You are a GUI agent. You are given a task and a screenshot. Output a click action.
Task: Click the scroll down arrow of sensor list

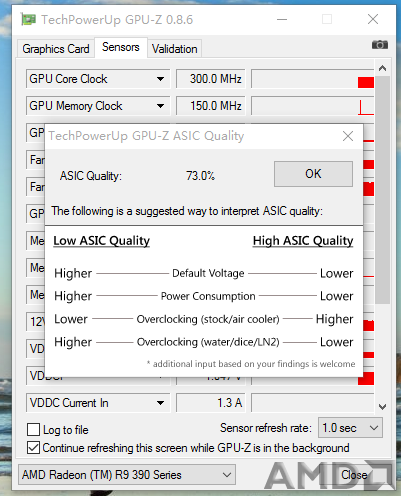pyautogui.click(x=382, y=407)
